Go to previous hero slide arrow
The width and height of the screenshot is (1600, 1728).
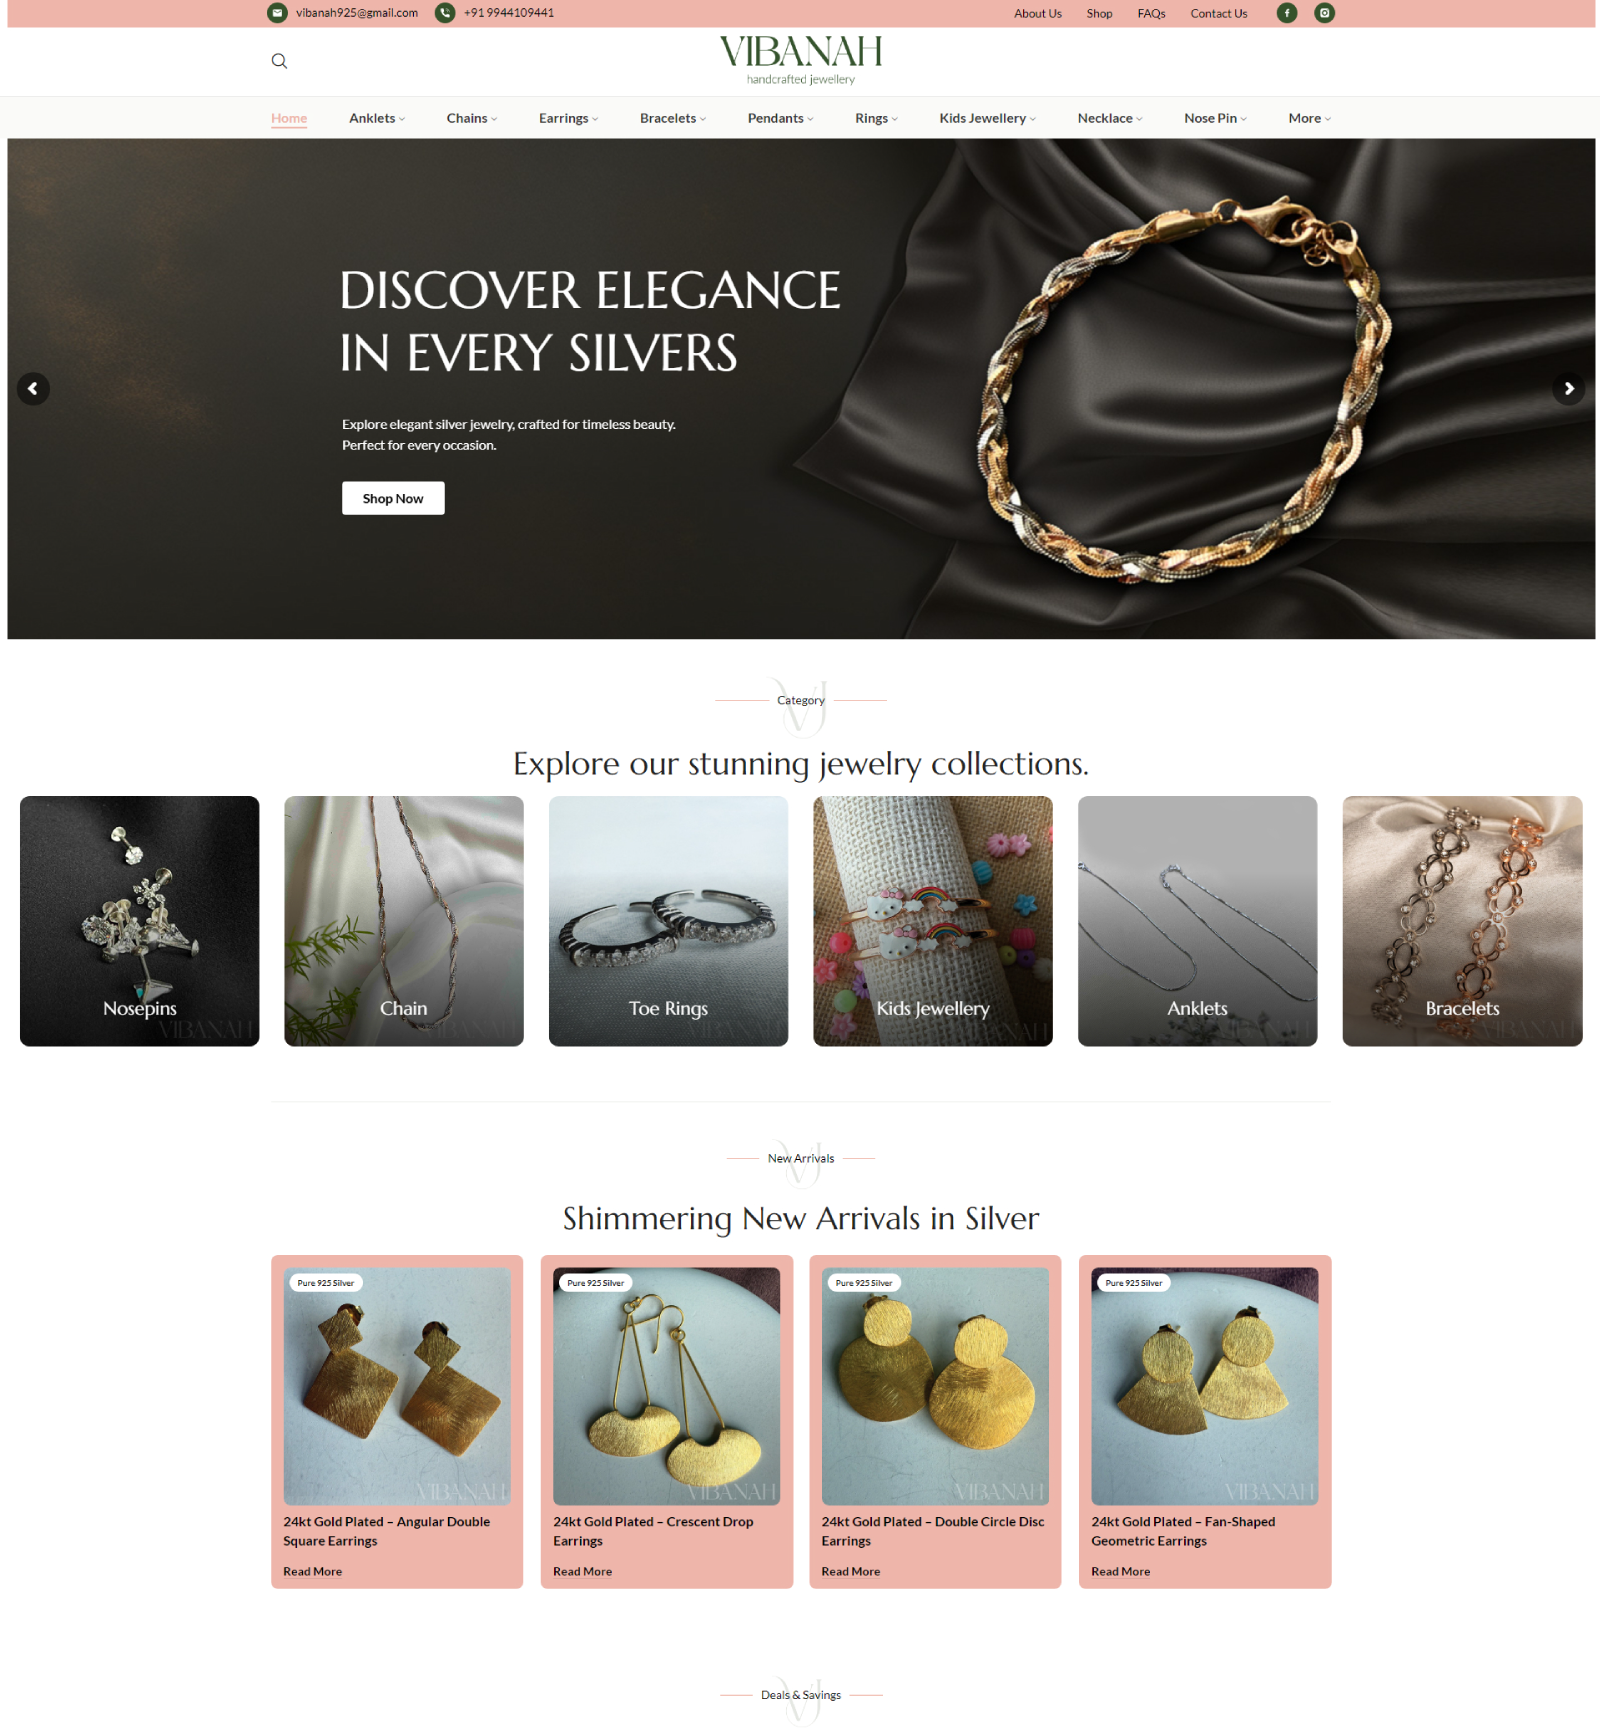click(x=33, y=388)
